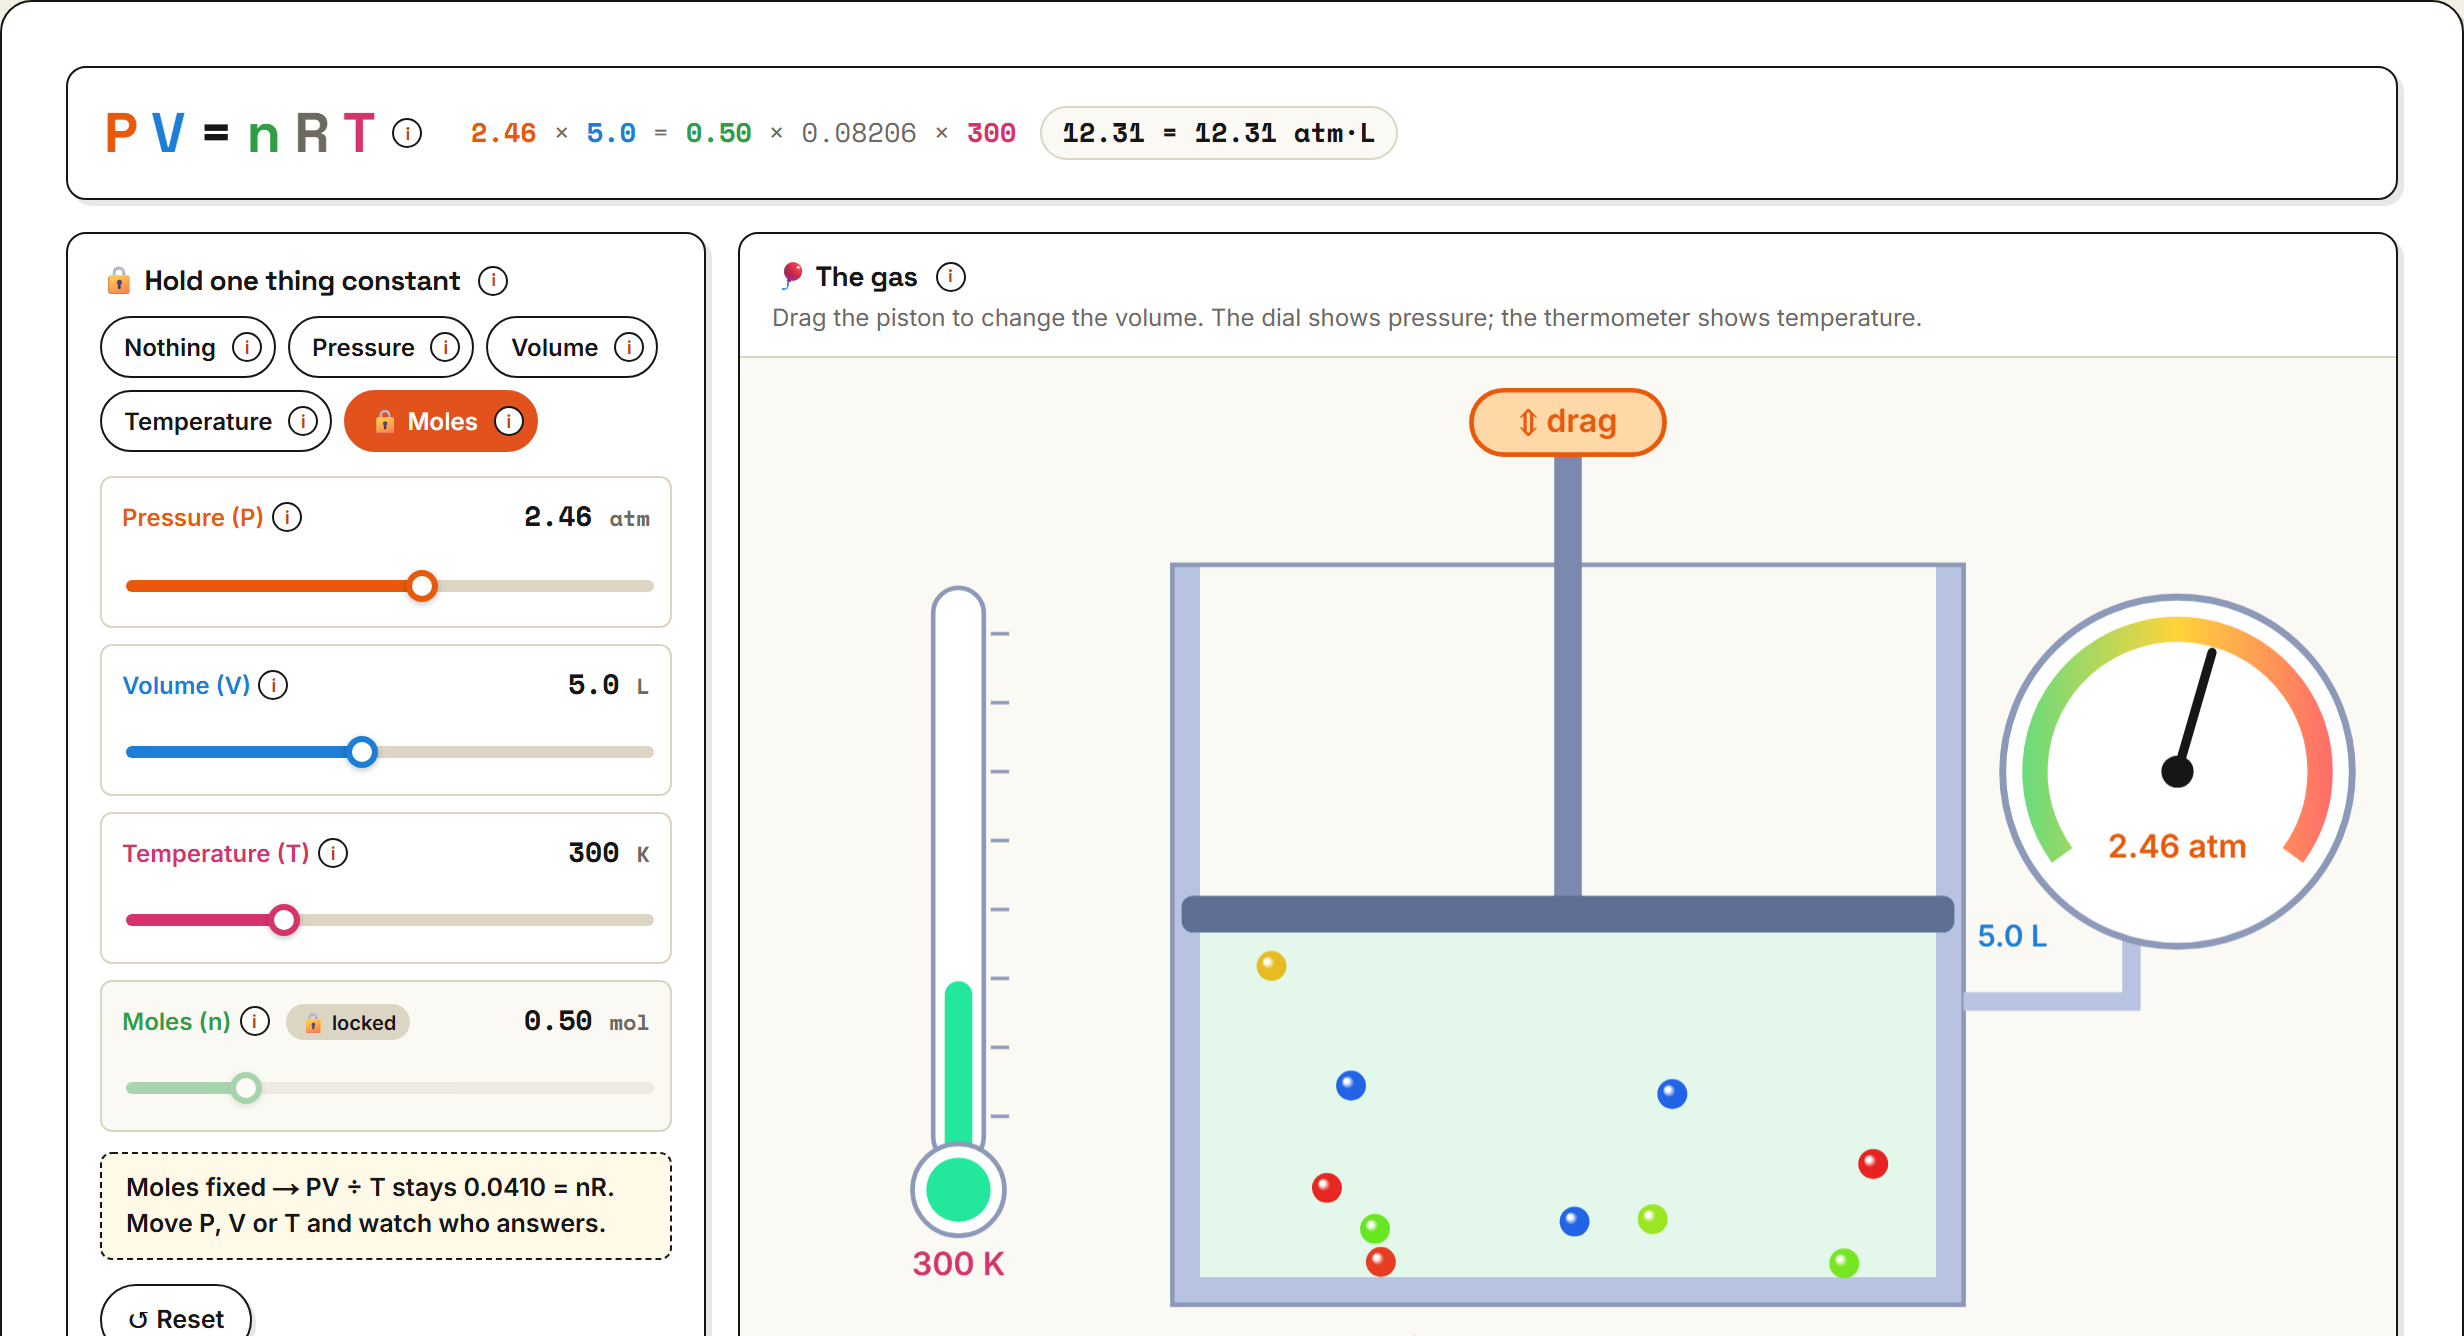Click the 'Moles fixed → PV ÷ T' hint box
The width and height of the screenshot is (2464, 1336).
point(386,1205)
